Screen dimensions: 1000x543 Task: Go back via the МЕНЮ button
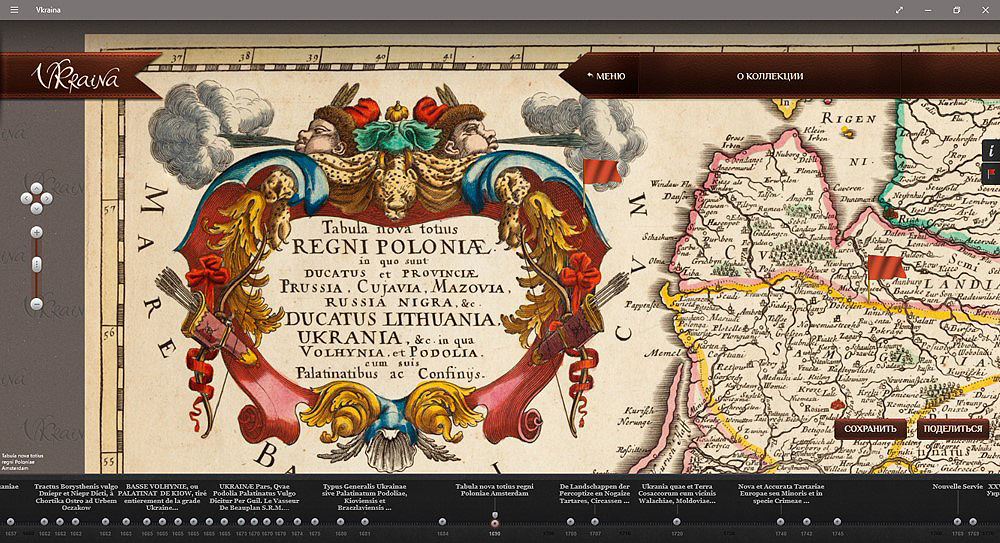606,76
